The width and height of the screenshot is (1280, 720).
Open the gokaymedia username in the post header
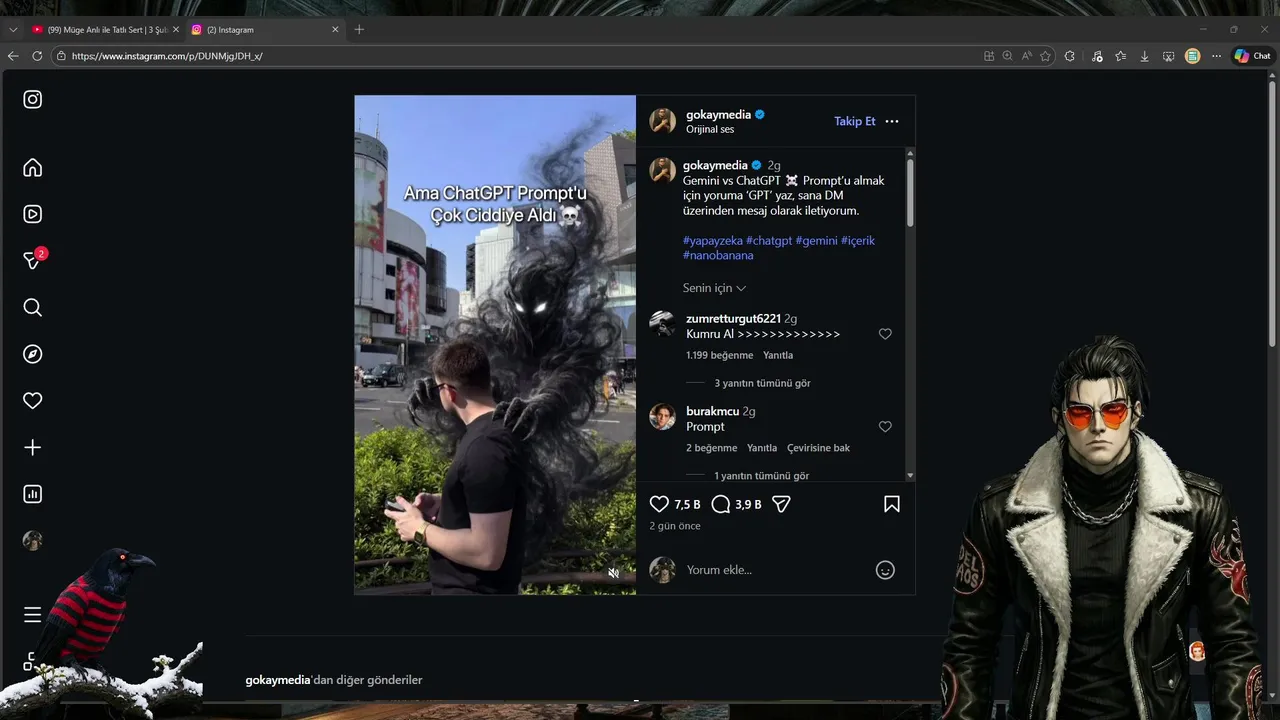point(718,115)
